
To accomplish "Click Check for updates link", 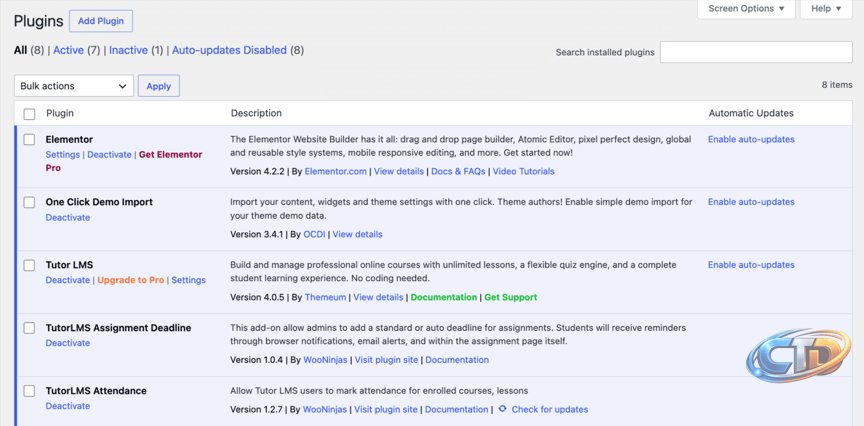I will coord(550,409).
